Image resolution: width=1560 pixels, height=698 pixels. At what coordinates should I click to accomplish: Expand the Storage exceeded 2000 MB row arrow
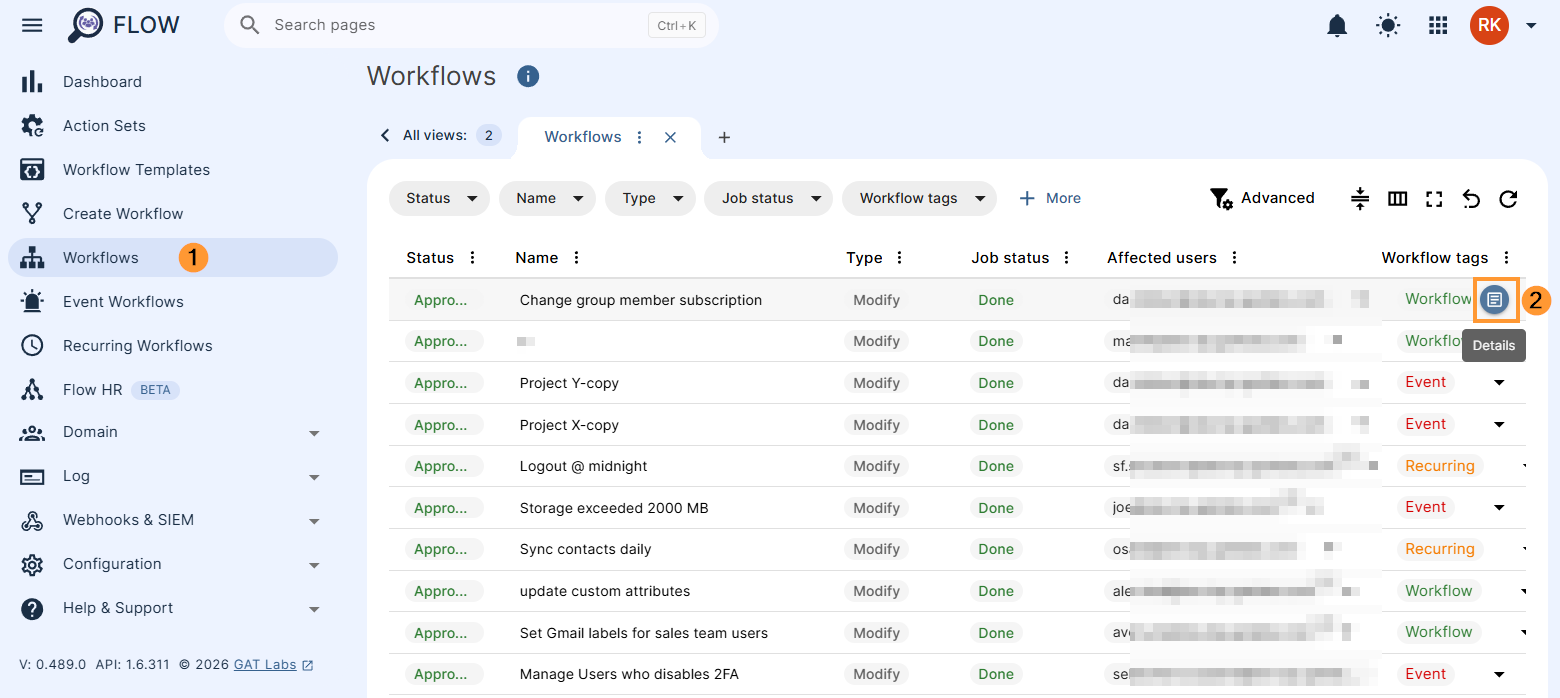(x=1499, y=508)
